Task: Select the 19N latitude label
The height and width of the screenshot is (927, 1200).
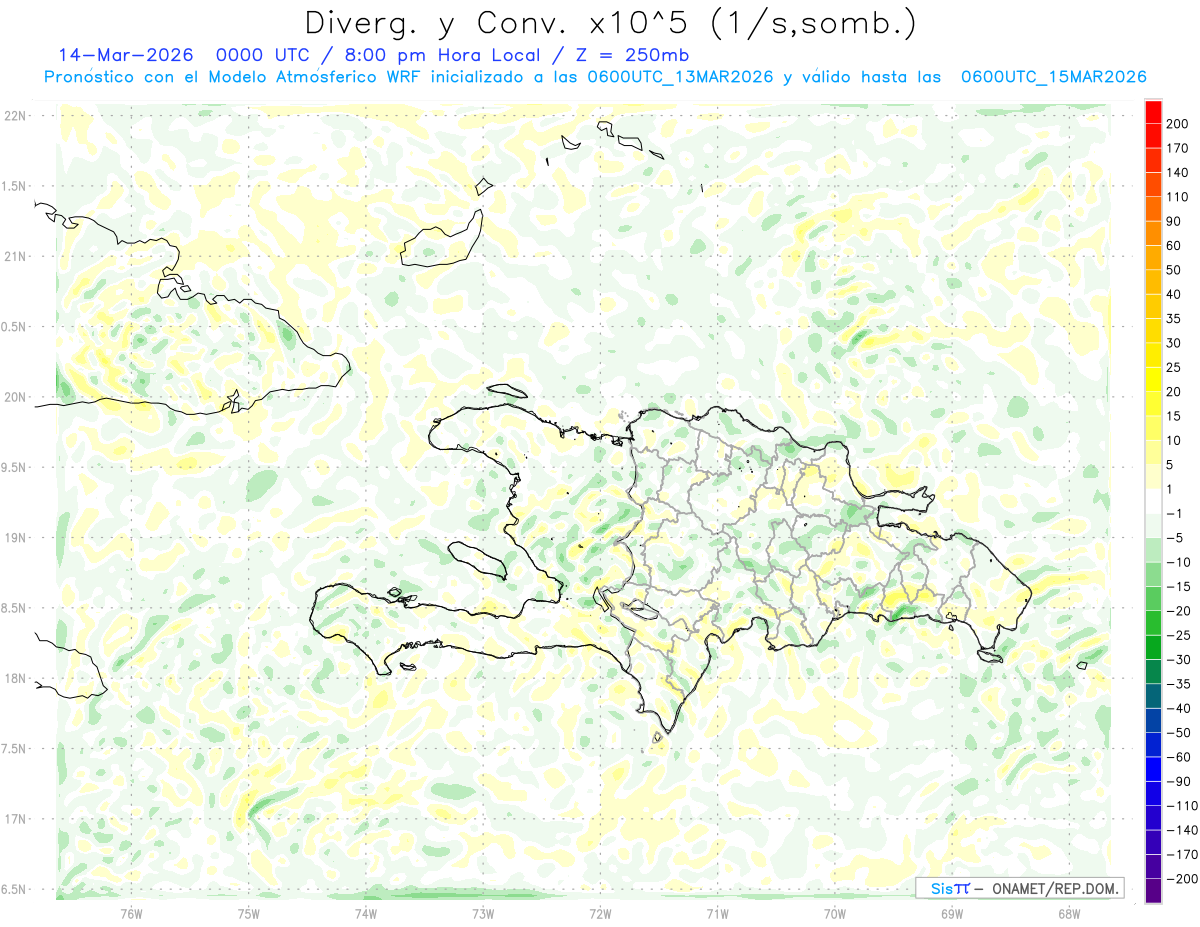Action: pos(15,538)
